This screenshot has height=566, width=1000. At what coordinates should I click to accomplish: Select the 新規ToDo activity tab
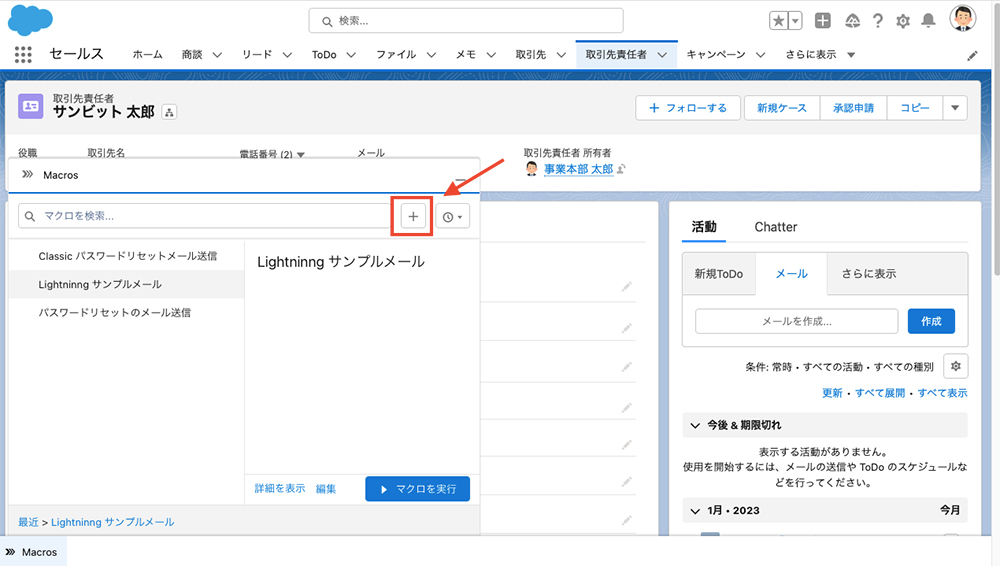click(x=719, y=274)
